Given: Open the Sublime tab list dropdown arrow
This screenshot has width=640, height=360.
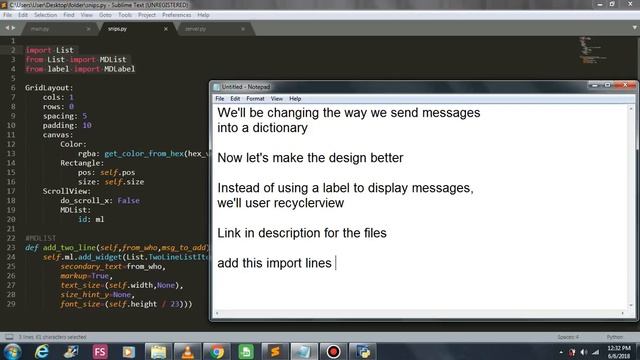Looking at the screenshot, I should (x=634, y=28).
